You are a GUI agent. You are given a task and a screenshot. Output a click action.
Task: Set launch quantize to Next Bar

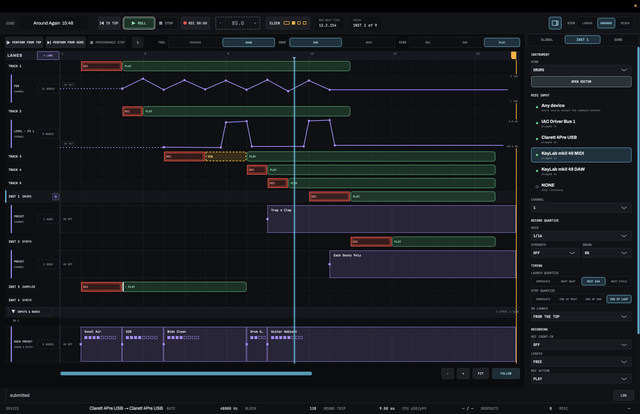click(593, 281)
